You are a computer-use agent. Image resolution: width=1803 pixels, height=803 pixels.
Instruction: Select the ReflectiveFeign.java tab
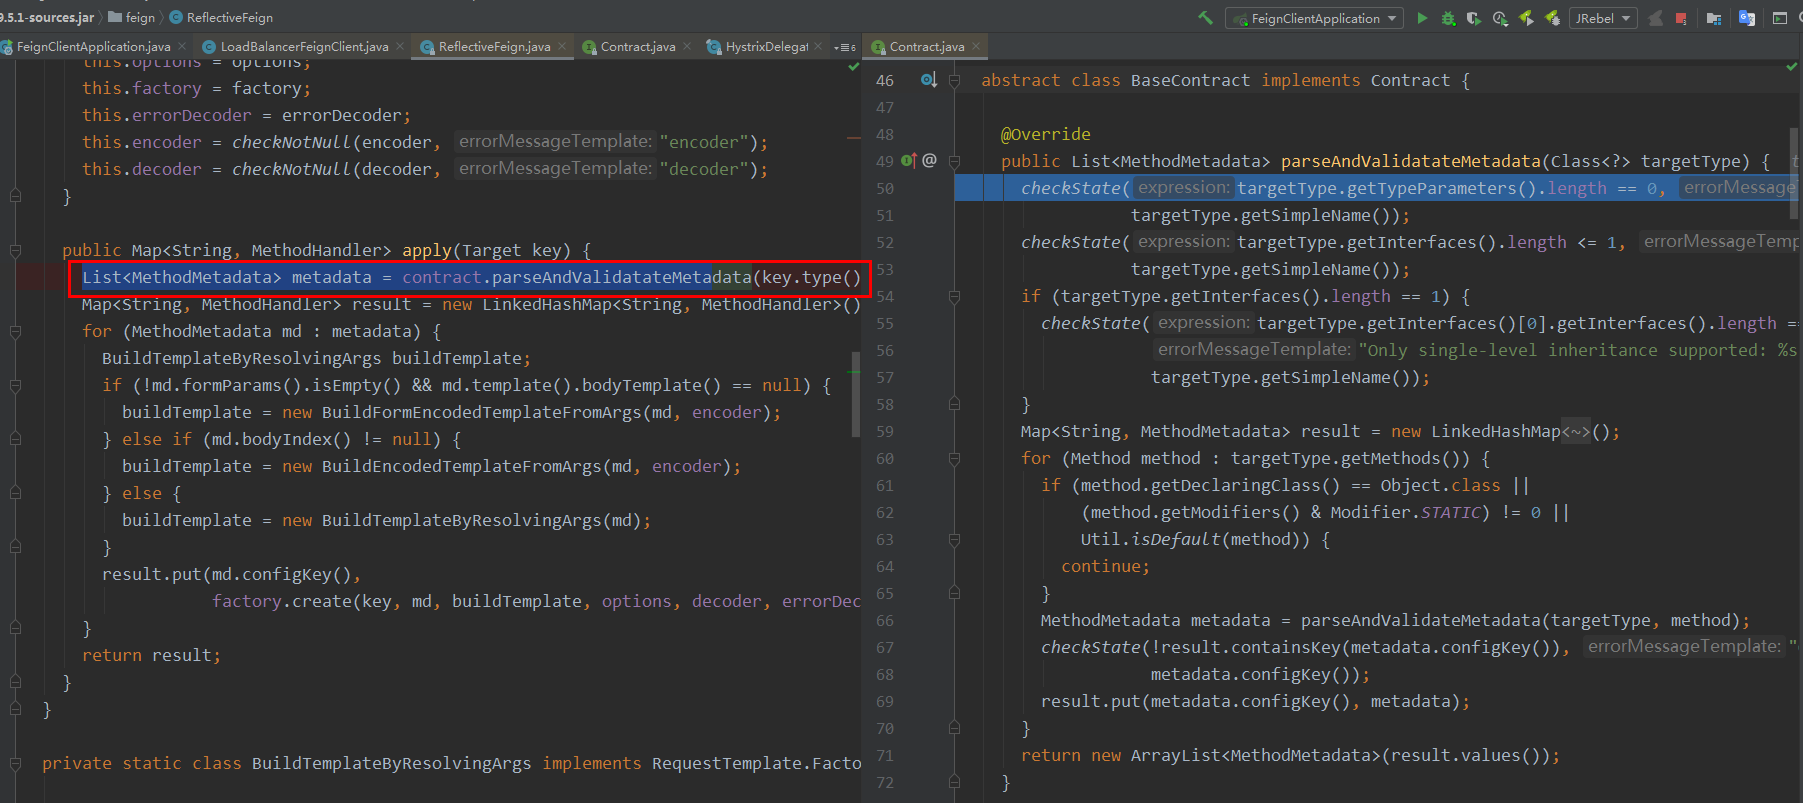[494, 46]
